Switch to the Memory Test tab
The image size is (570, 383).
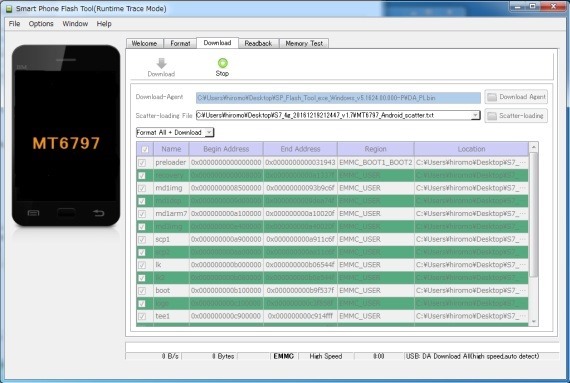point(304,43)
